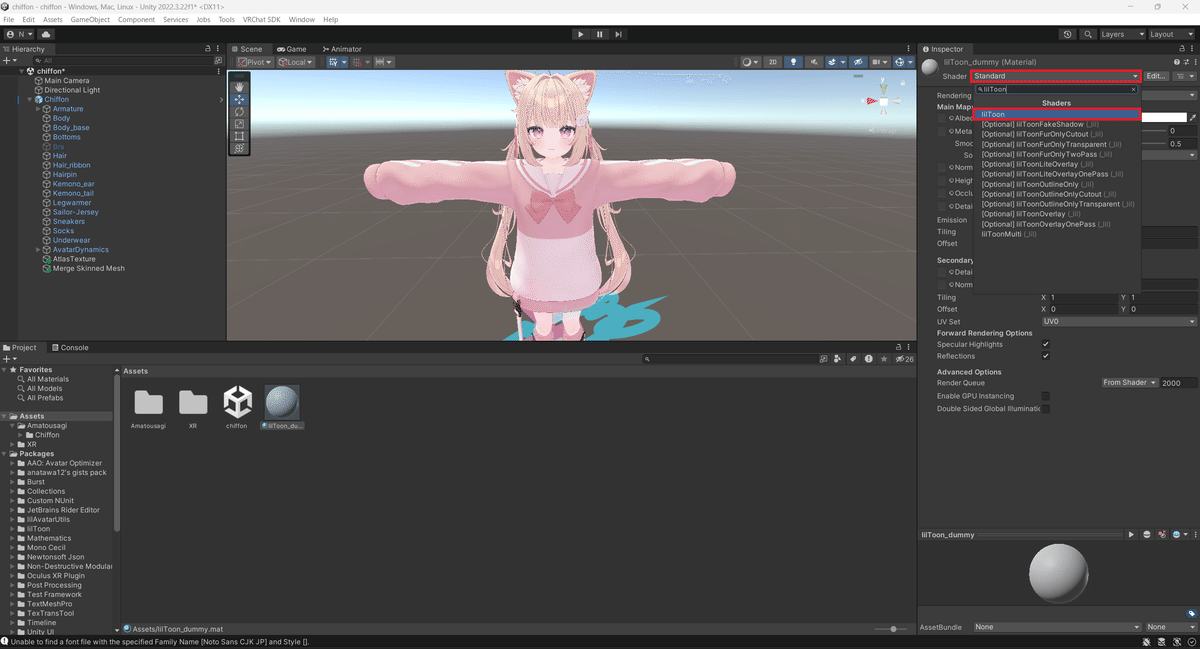Screen dimensions: 1200x649
Task: Select the Scale tool in Scene
Action: pos(239,123)
